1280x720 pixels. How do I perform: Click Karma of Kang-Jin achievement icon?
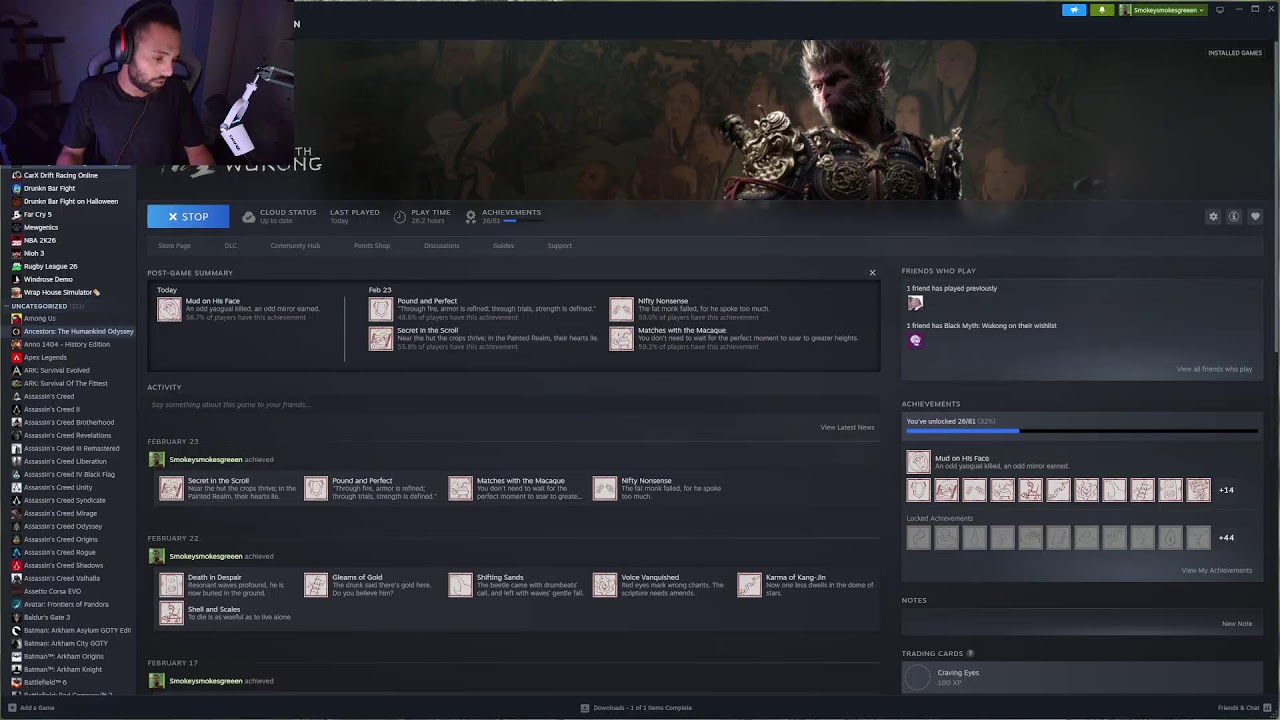pos(749,584)
